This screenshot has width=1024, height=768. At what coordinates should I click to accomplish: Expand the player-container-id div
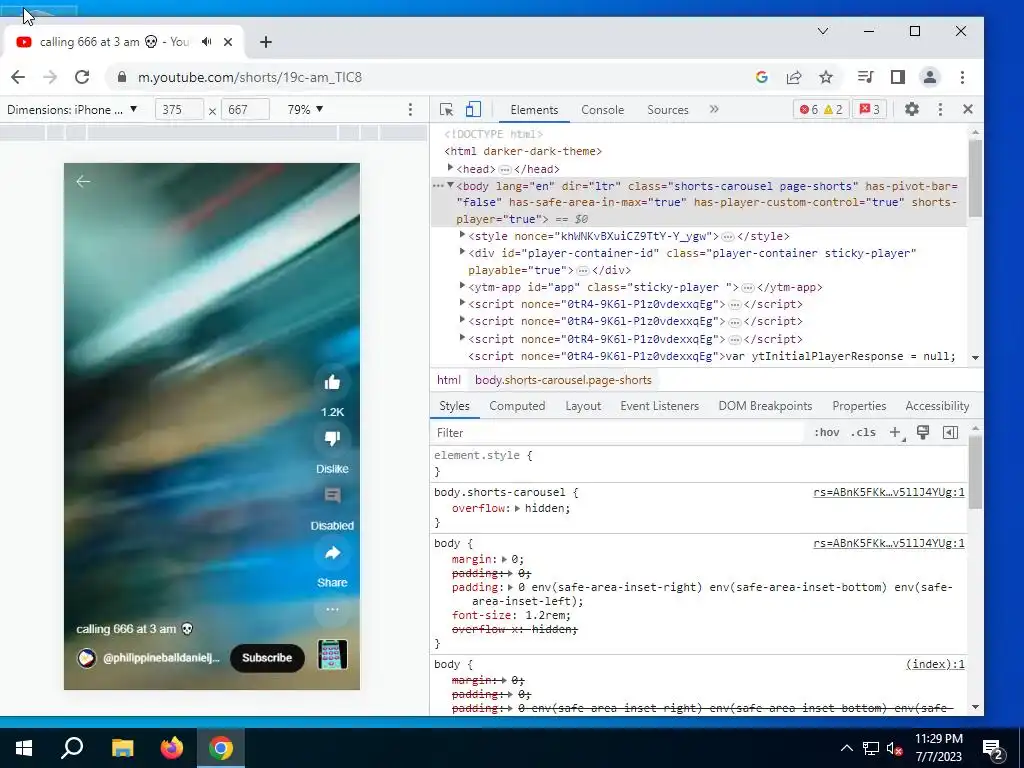point(462,252)
